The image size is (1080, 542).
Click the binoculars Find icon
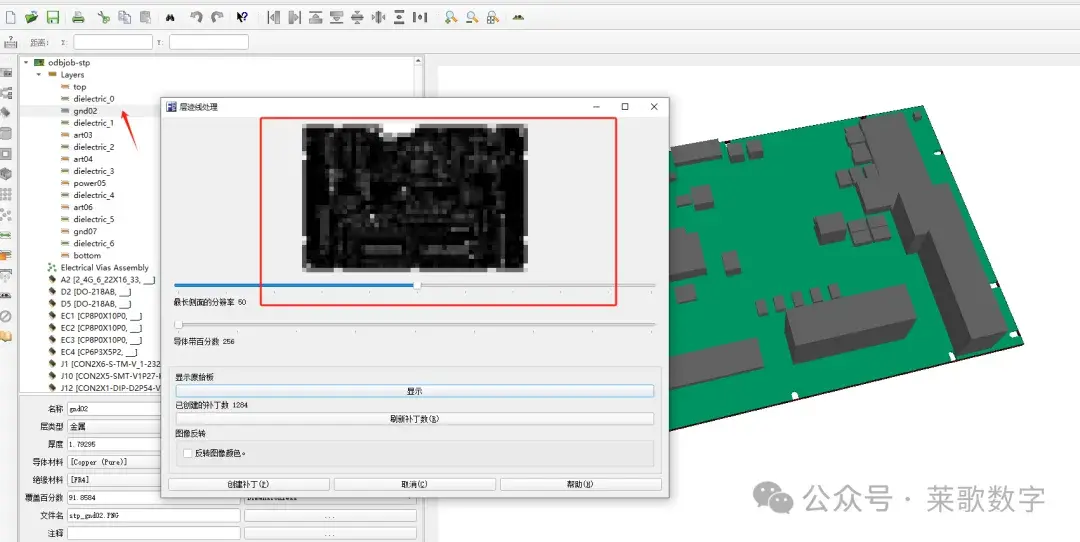point(170,17)
